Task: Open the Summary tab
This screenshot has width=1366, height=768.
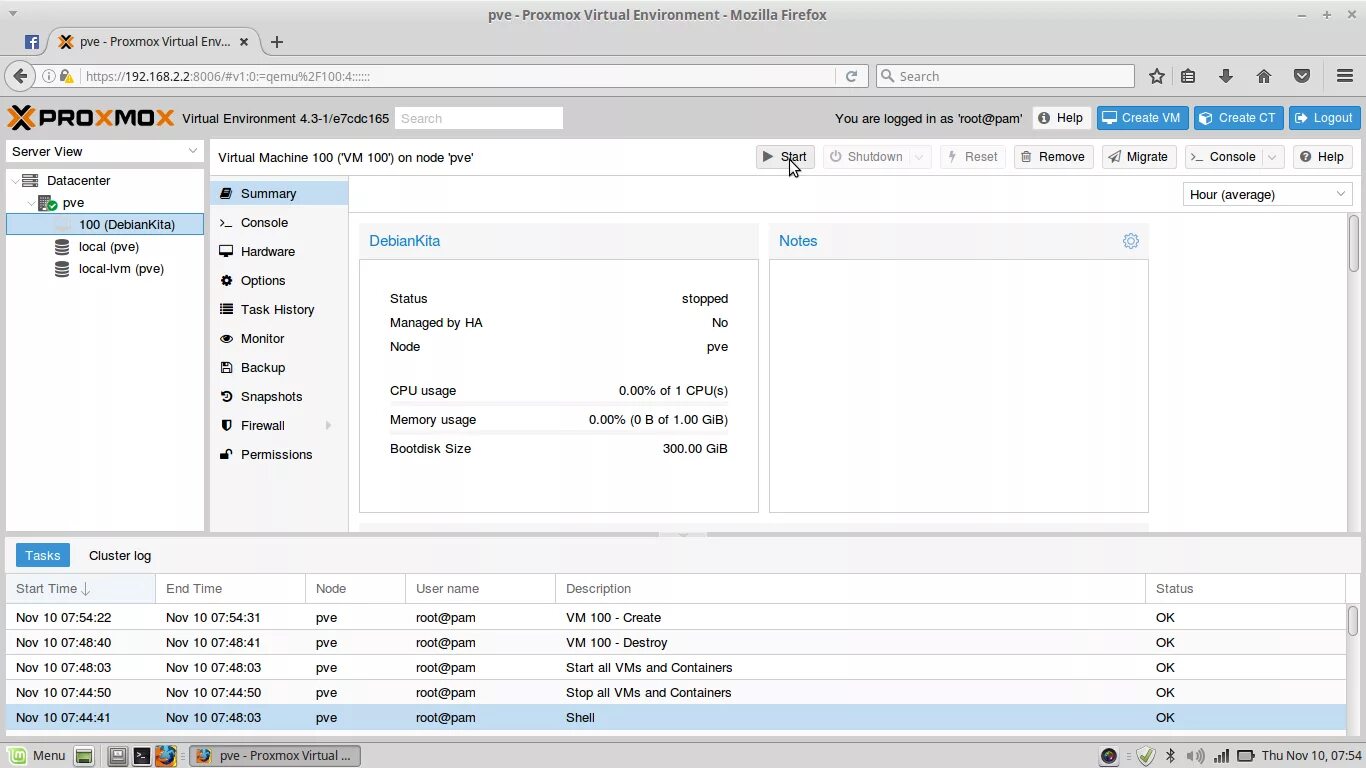Action: click(279, 194)
